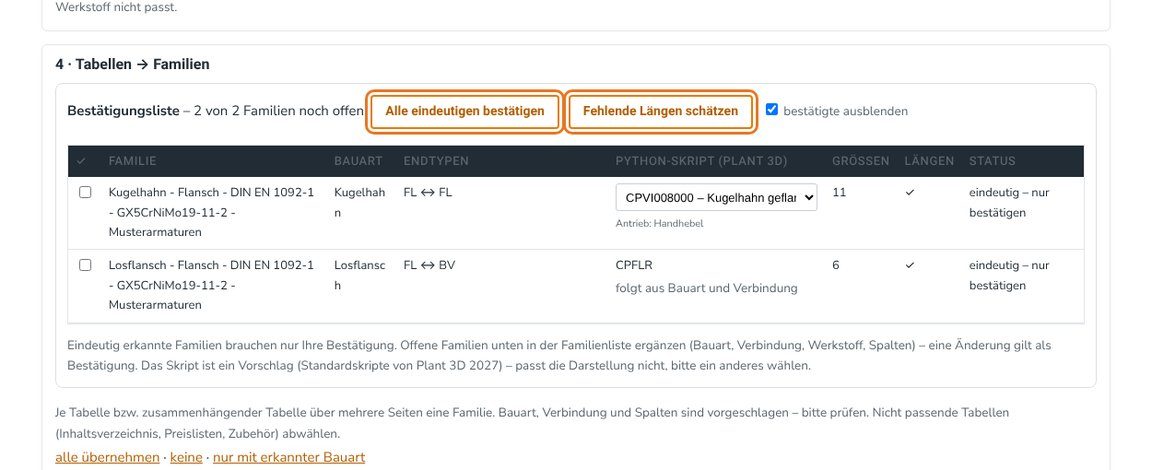Click the size count '11' cell
Image resolution: width=1152 pixels, height=470 pixels.
point(839,192)
